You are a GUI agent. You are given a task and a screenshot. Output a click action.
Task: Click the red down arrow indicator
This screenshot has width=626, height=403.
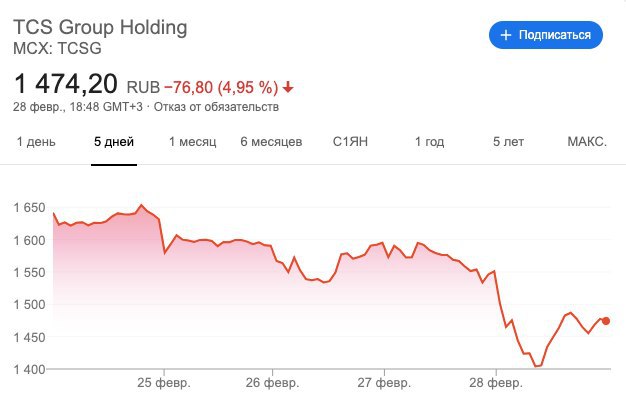(x=288, y=85)
